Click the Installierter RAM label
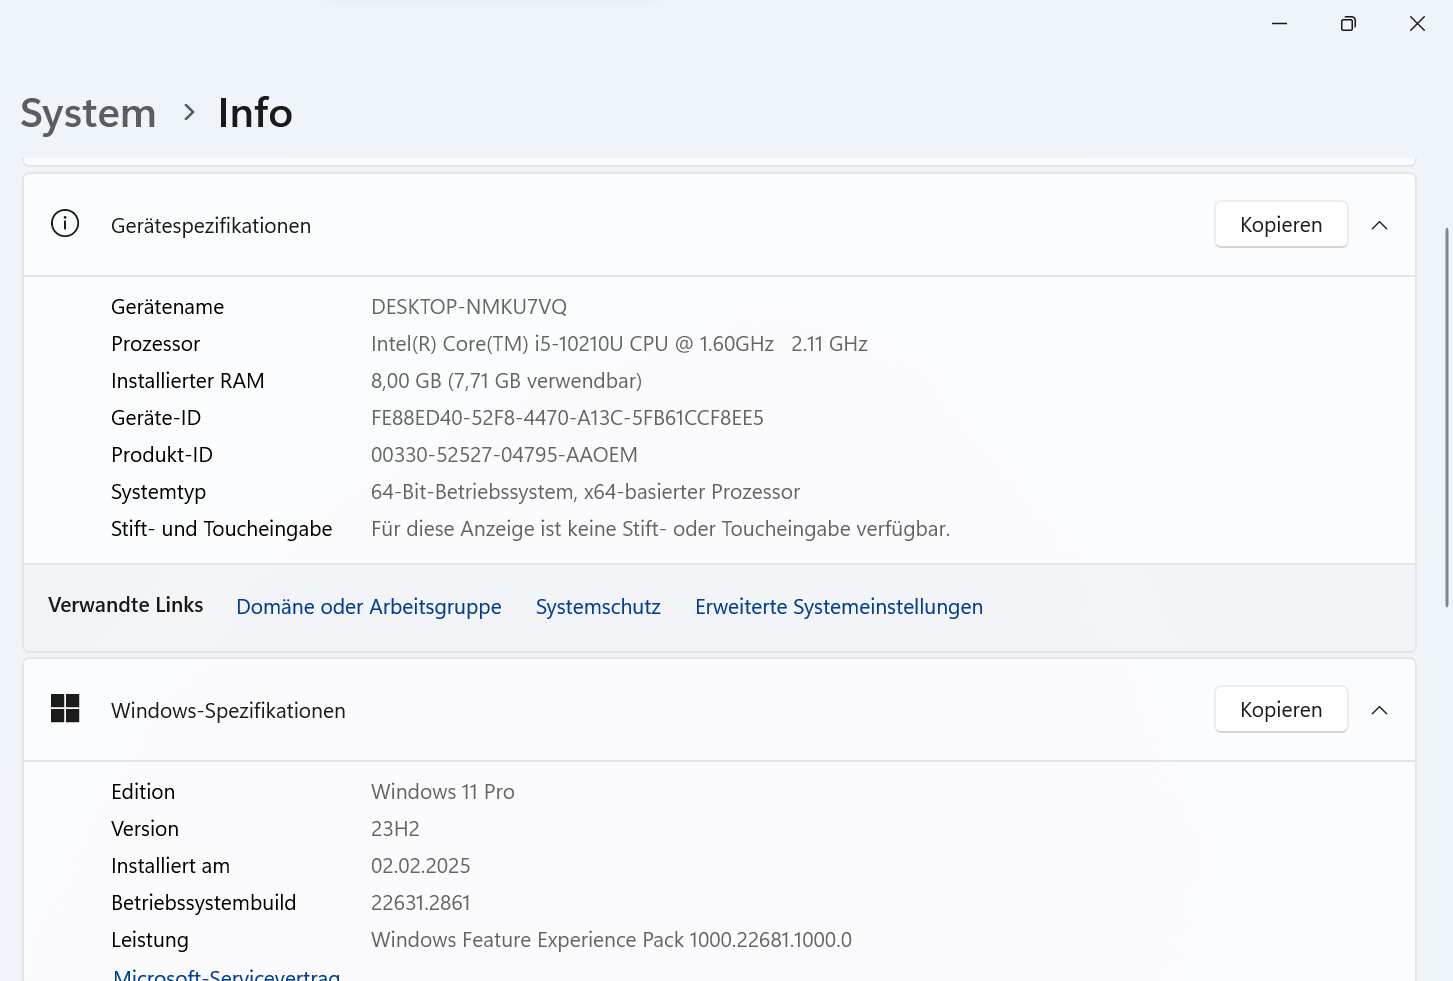1453x981 pixels. tap(187, 381)
